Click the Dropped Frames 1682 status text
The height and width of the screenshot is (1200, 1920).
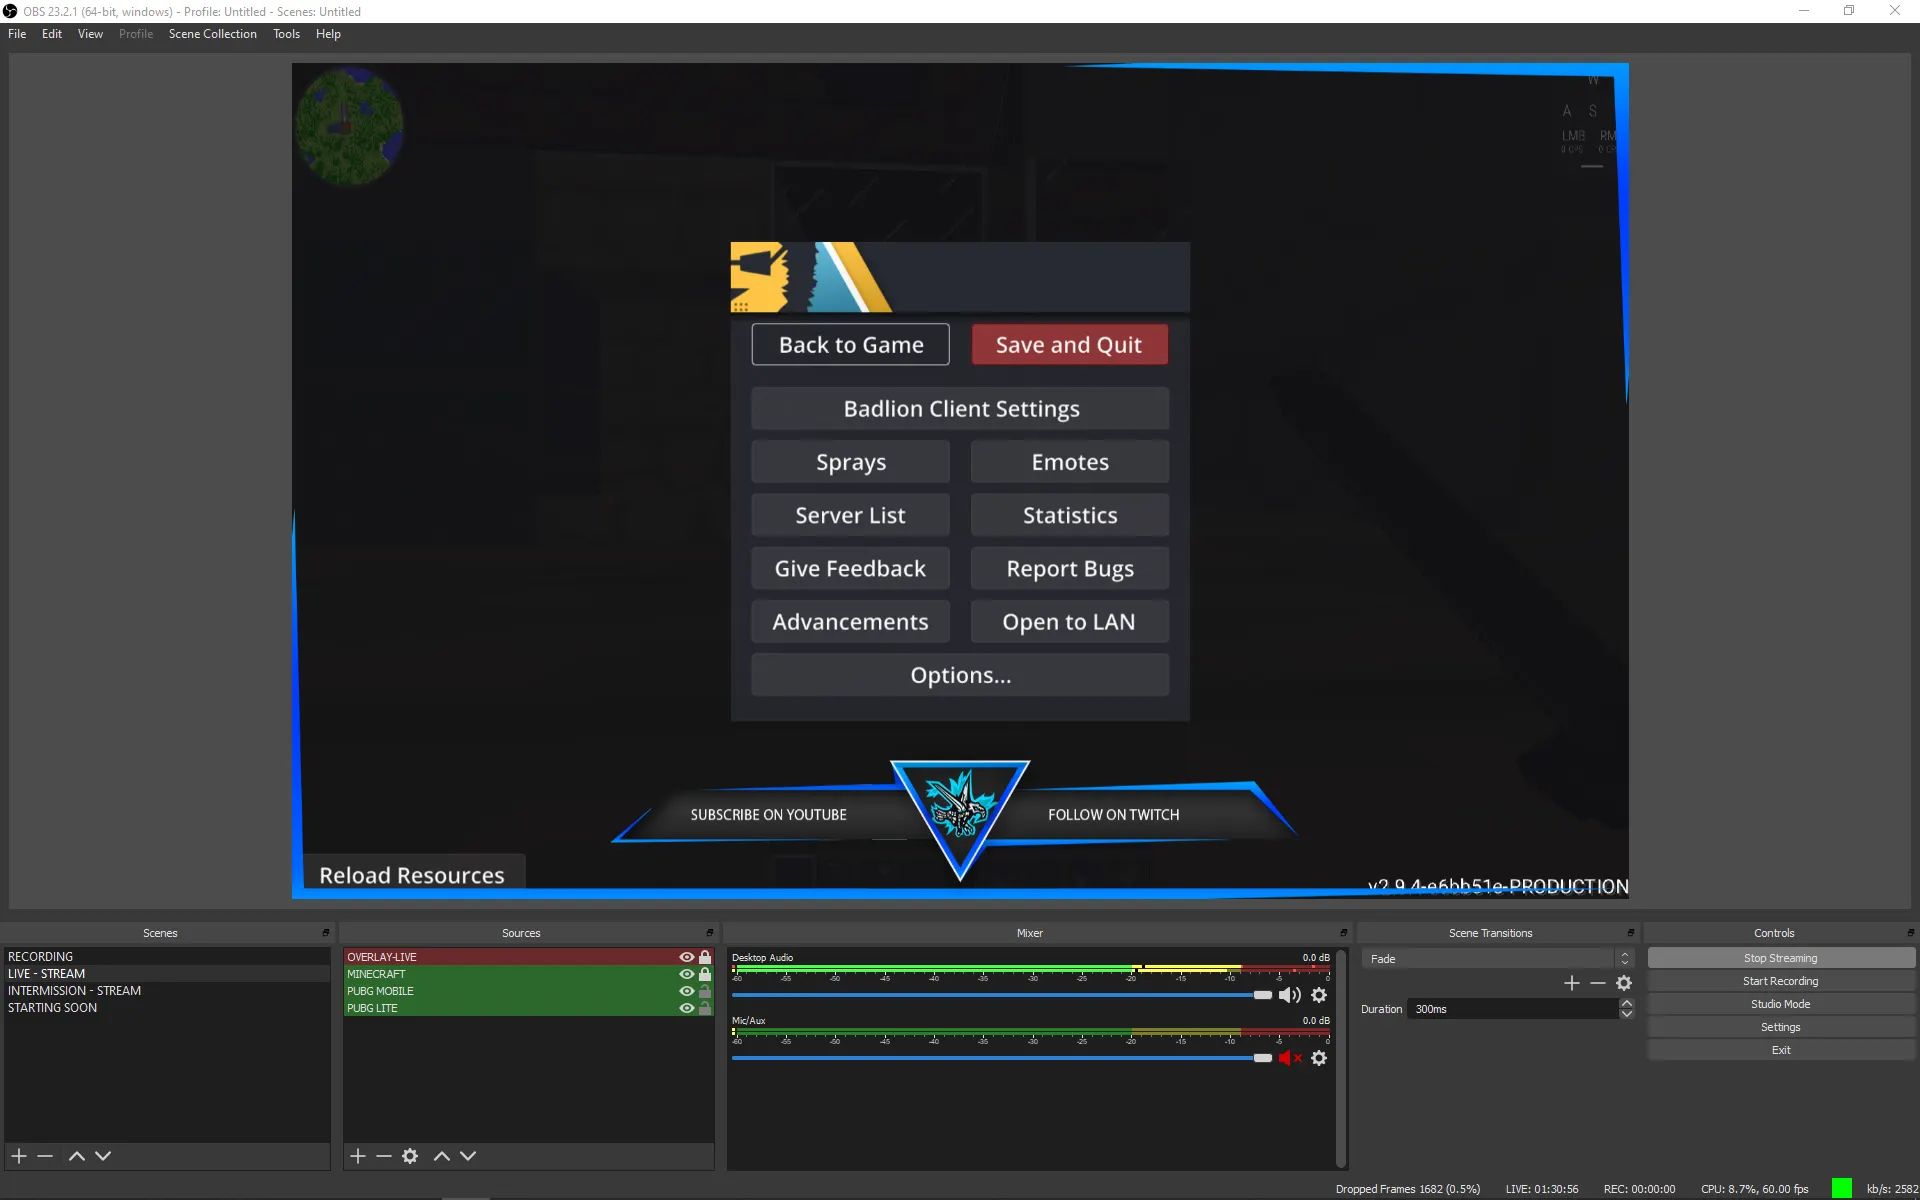coord(1408,1189)
